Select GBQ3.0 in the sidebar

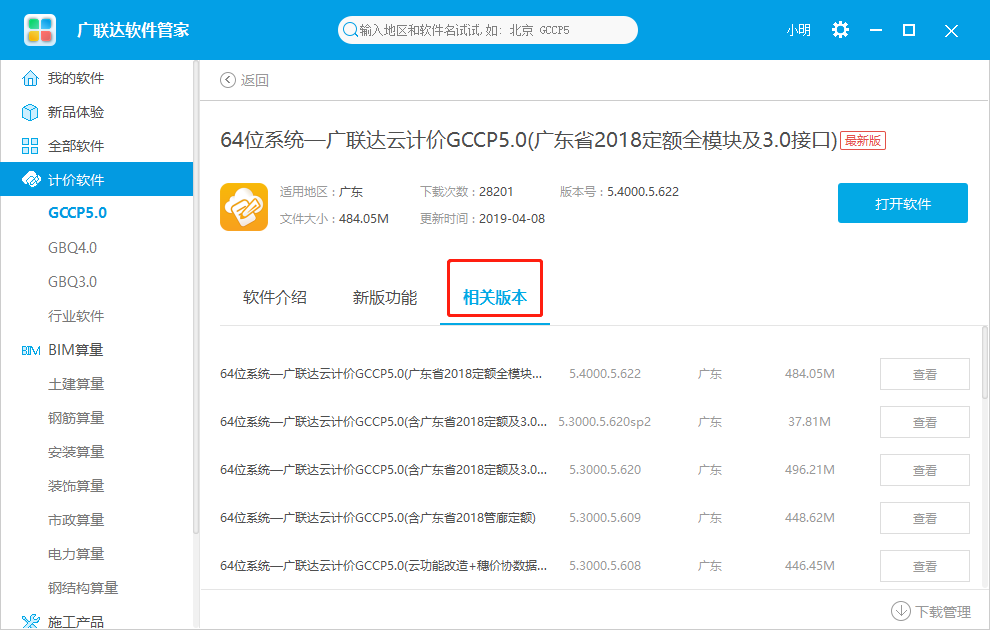coord(73,282)
